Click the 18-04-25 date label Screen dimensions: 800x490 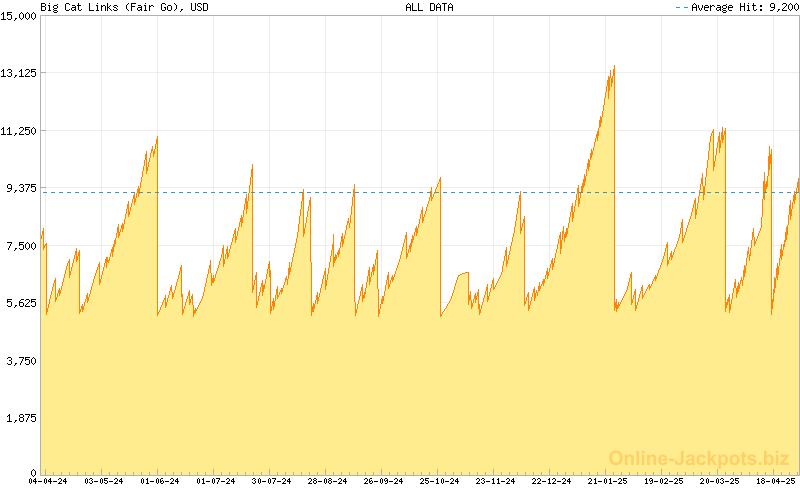click(775, 481)
